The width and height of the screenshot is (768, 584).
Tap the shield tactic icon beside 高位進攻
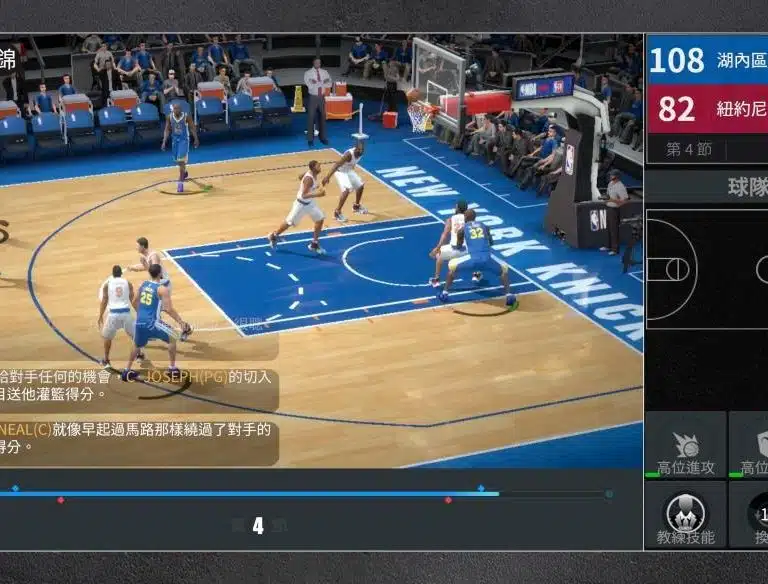click(754, 448)
